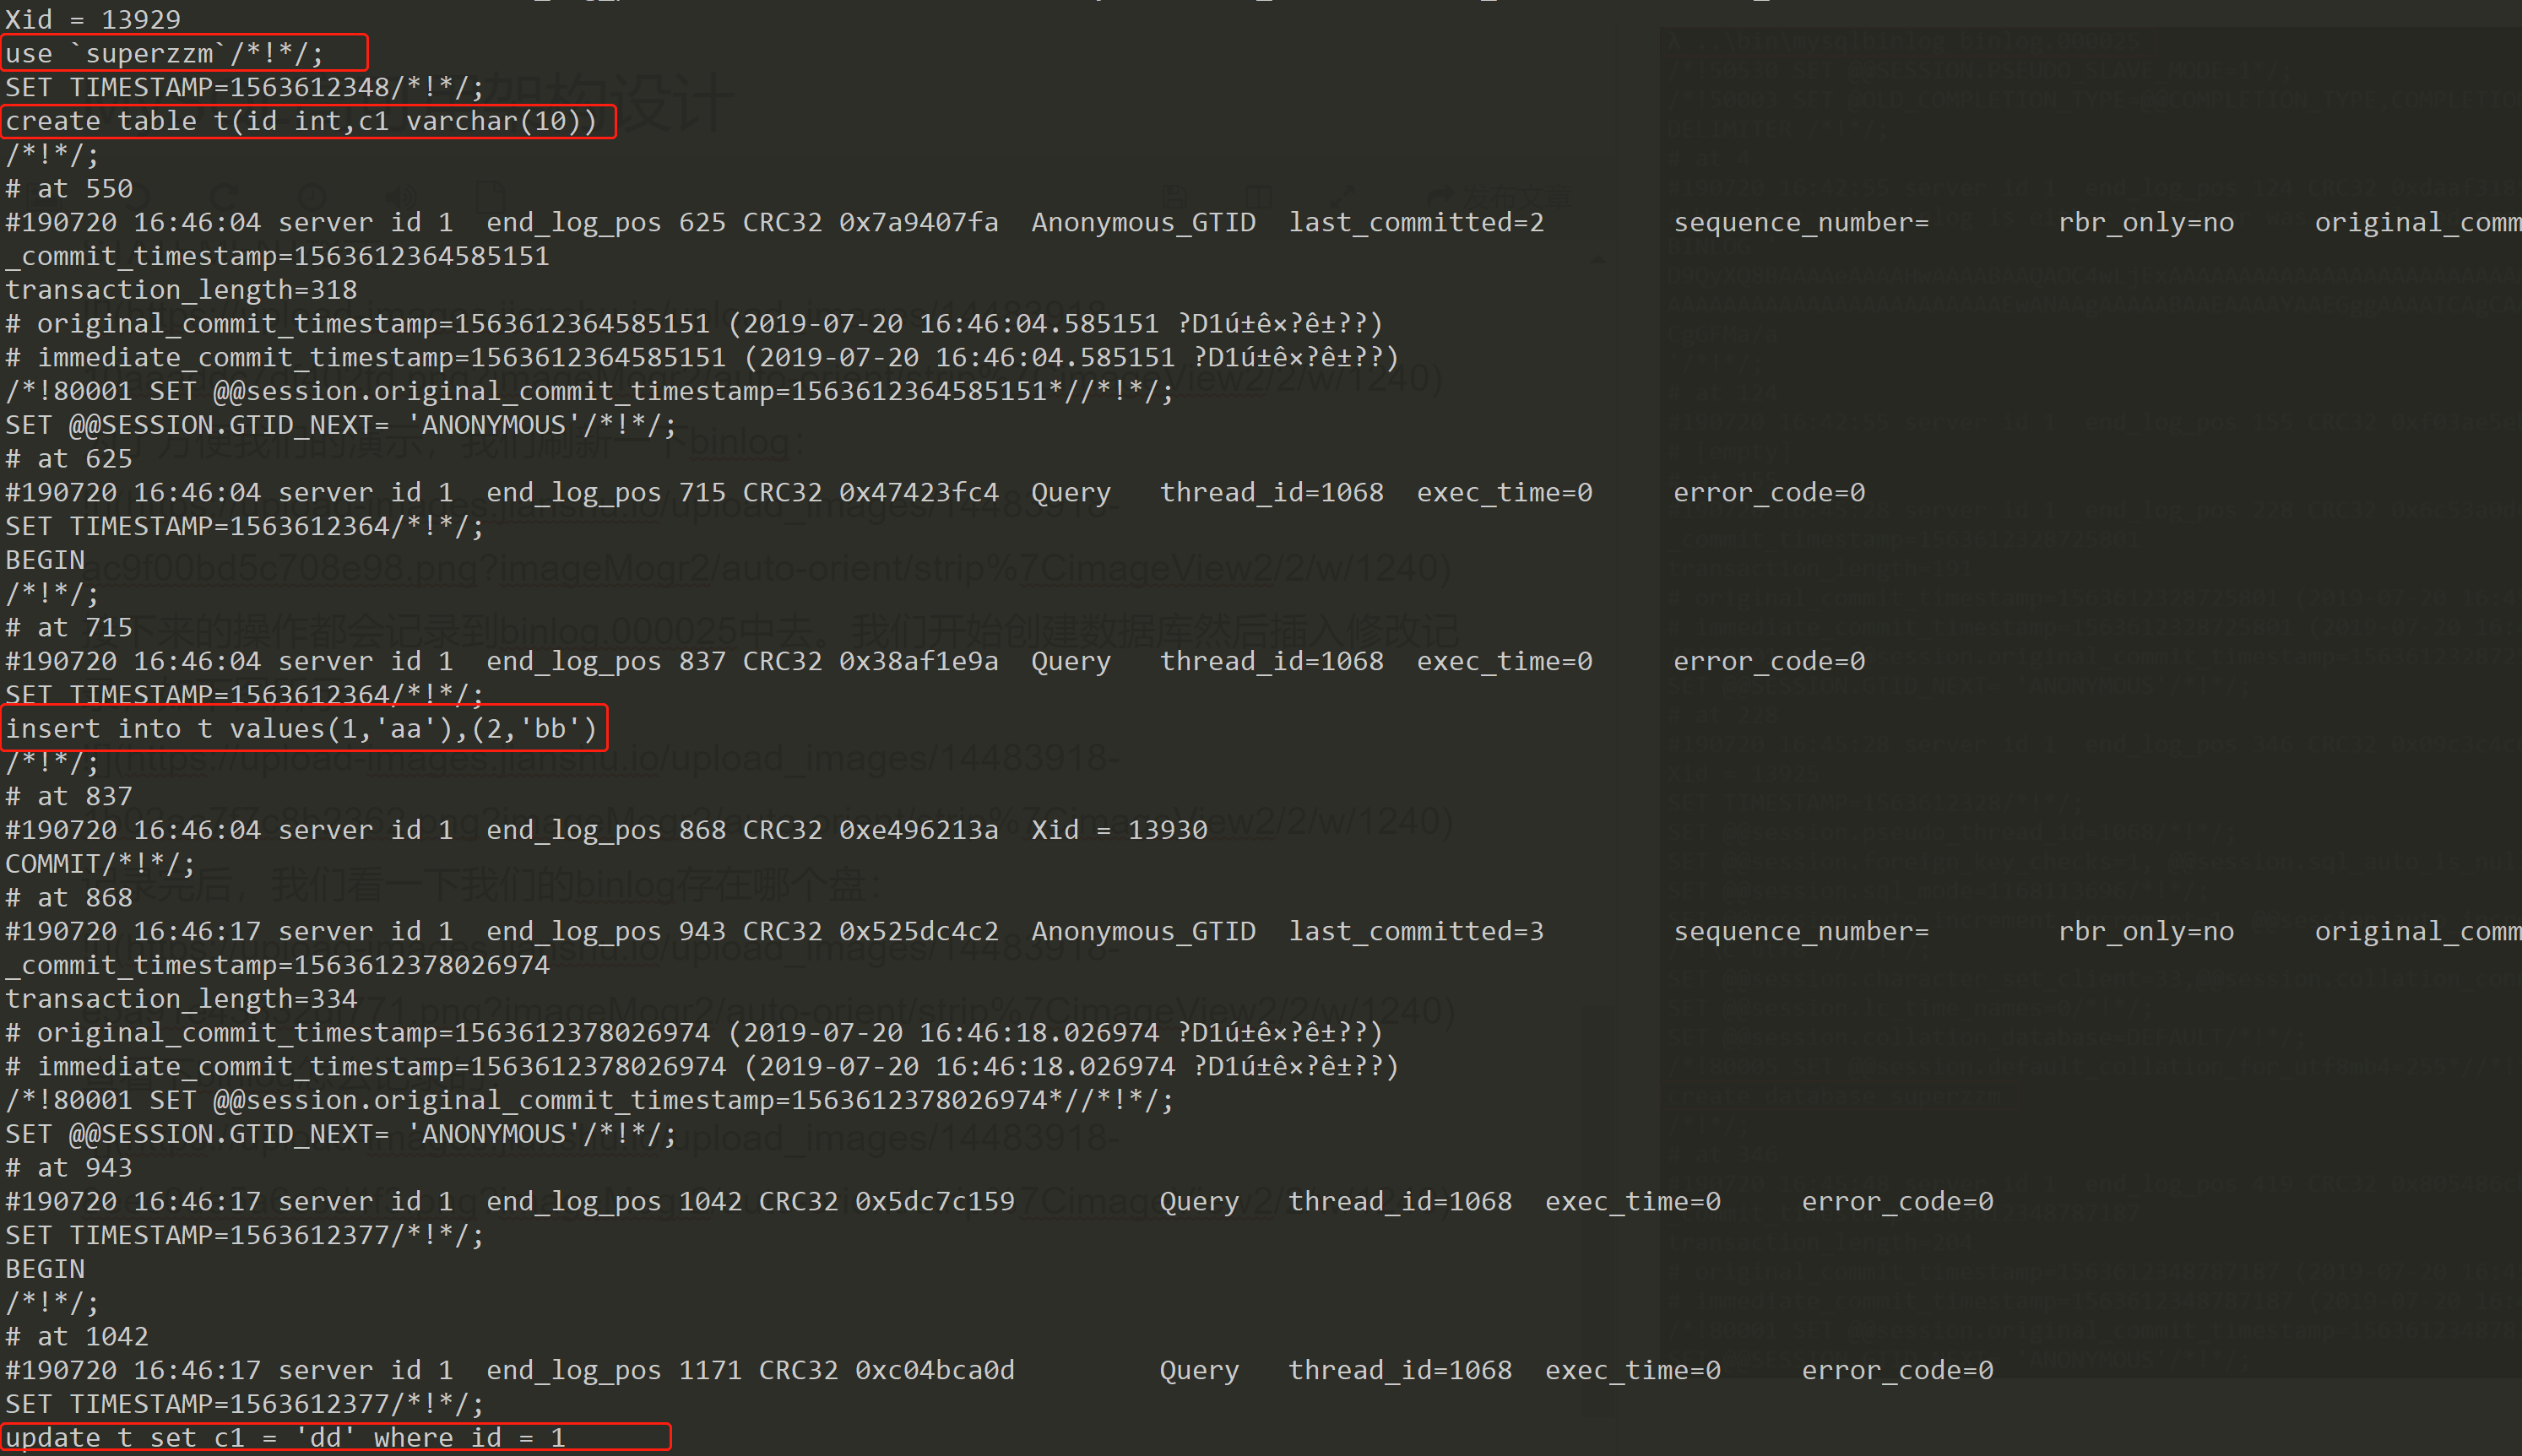The width and height of the screenshot is (2522, 1456).
Task: Click the highlighted use `superzzm` statement
Action: click(x=165, y=53)
